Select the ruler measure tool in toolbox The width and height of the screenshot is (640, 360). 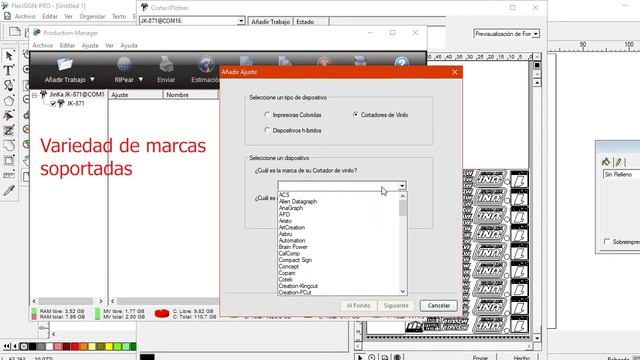click(9, 176)
